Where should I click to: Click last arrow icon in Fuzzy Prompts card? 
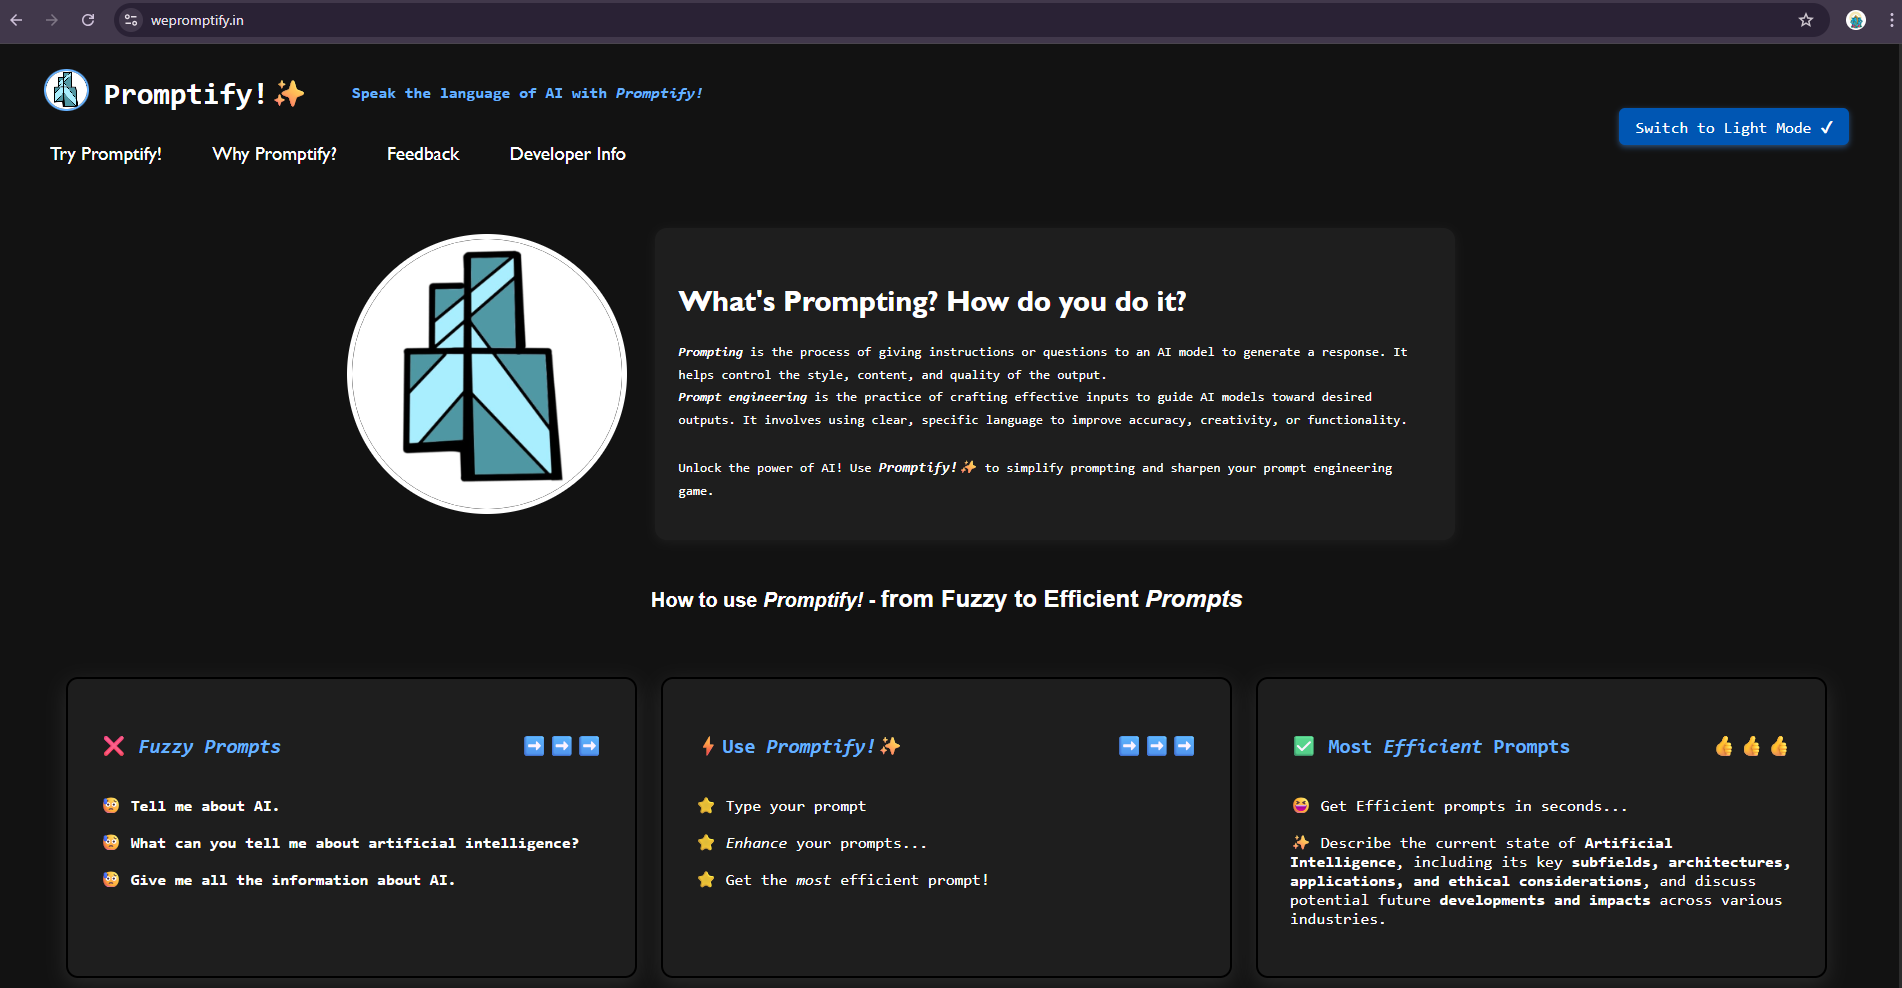click(x=589, y=746)
